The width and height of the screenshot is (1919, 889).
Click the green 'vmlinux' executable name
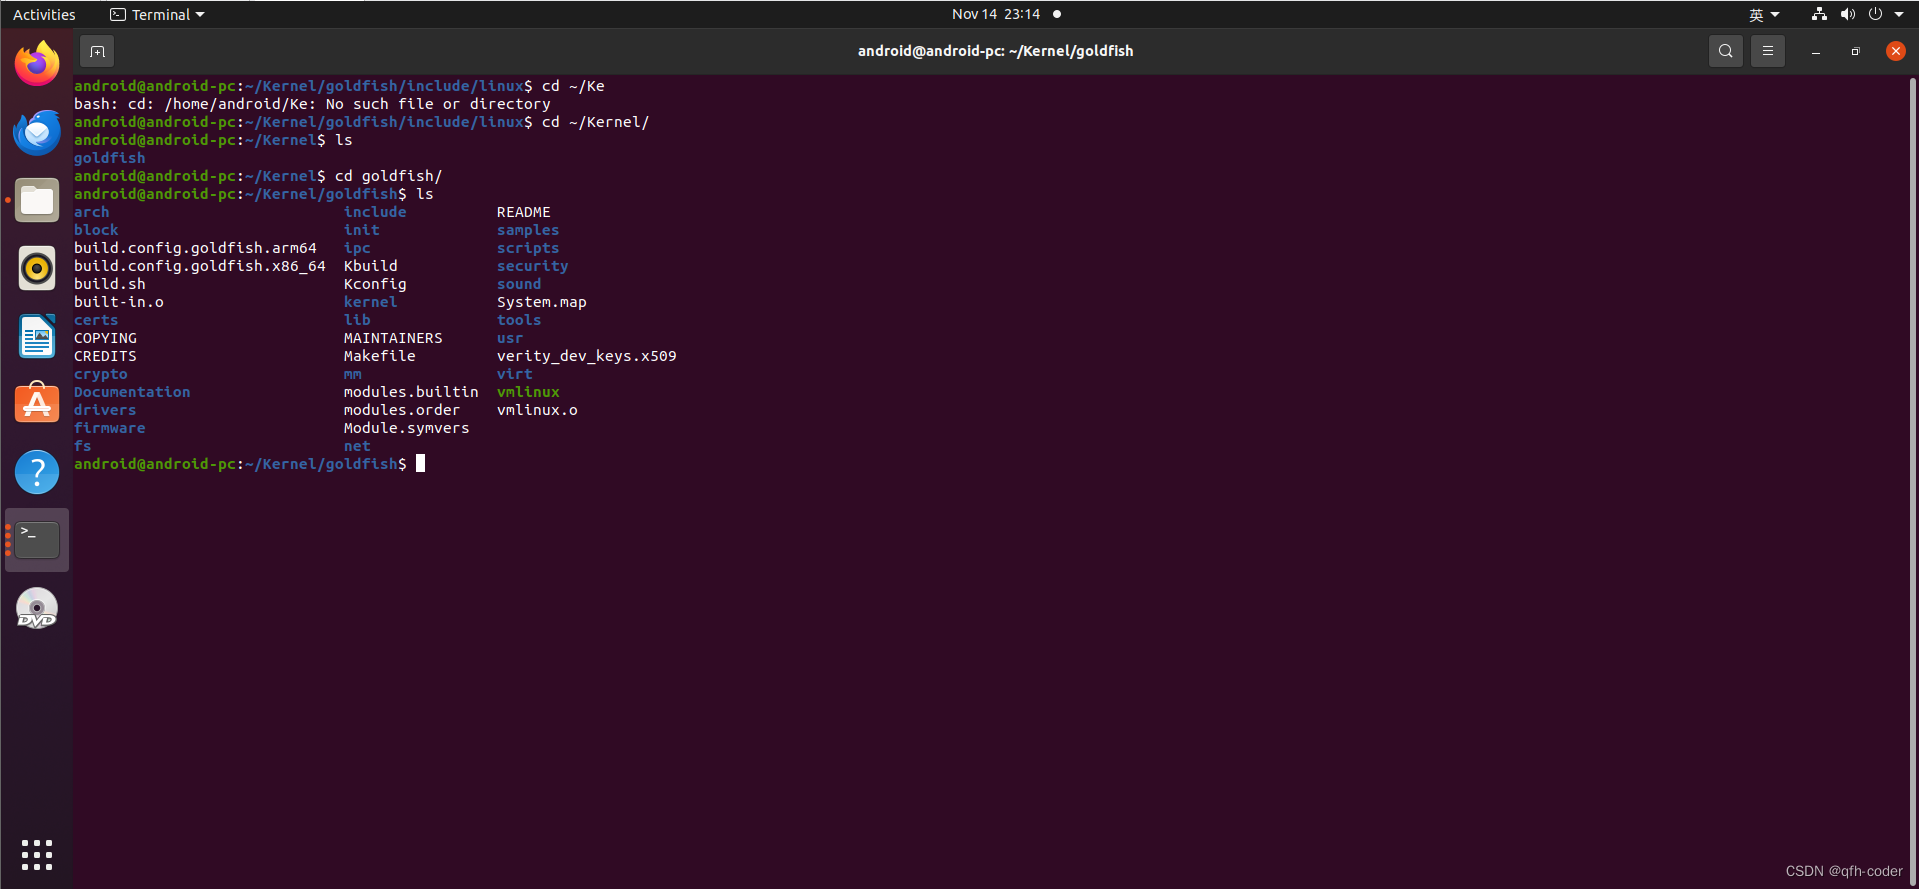(x=528, y=392)
